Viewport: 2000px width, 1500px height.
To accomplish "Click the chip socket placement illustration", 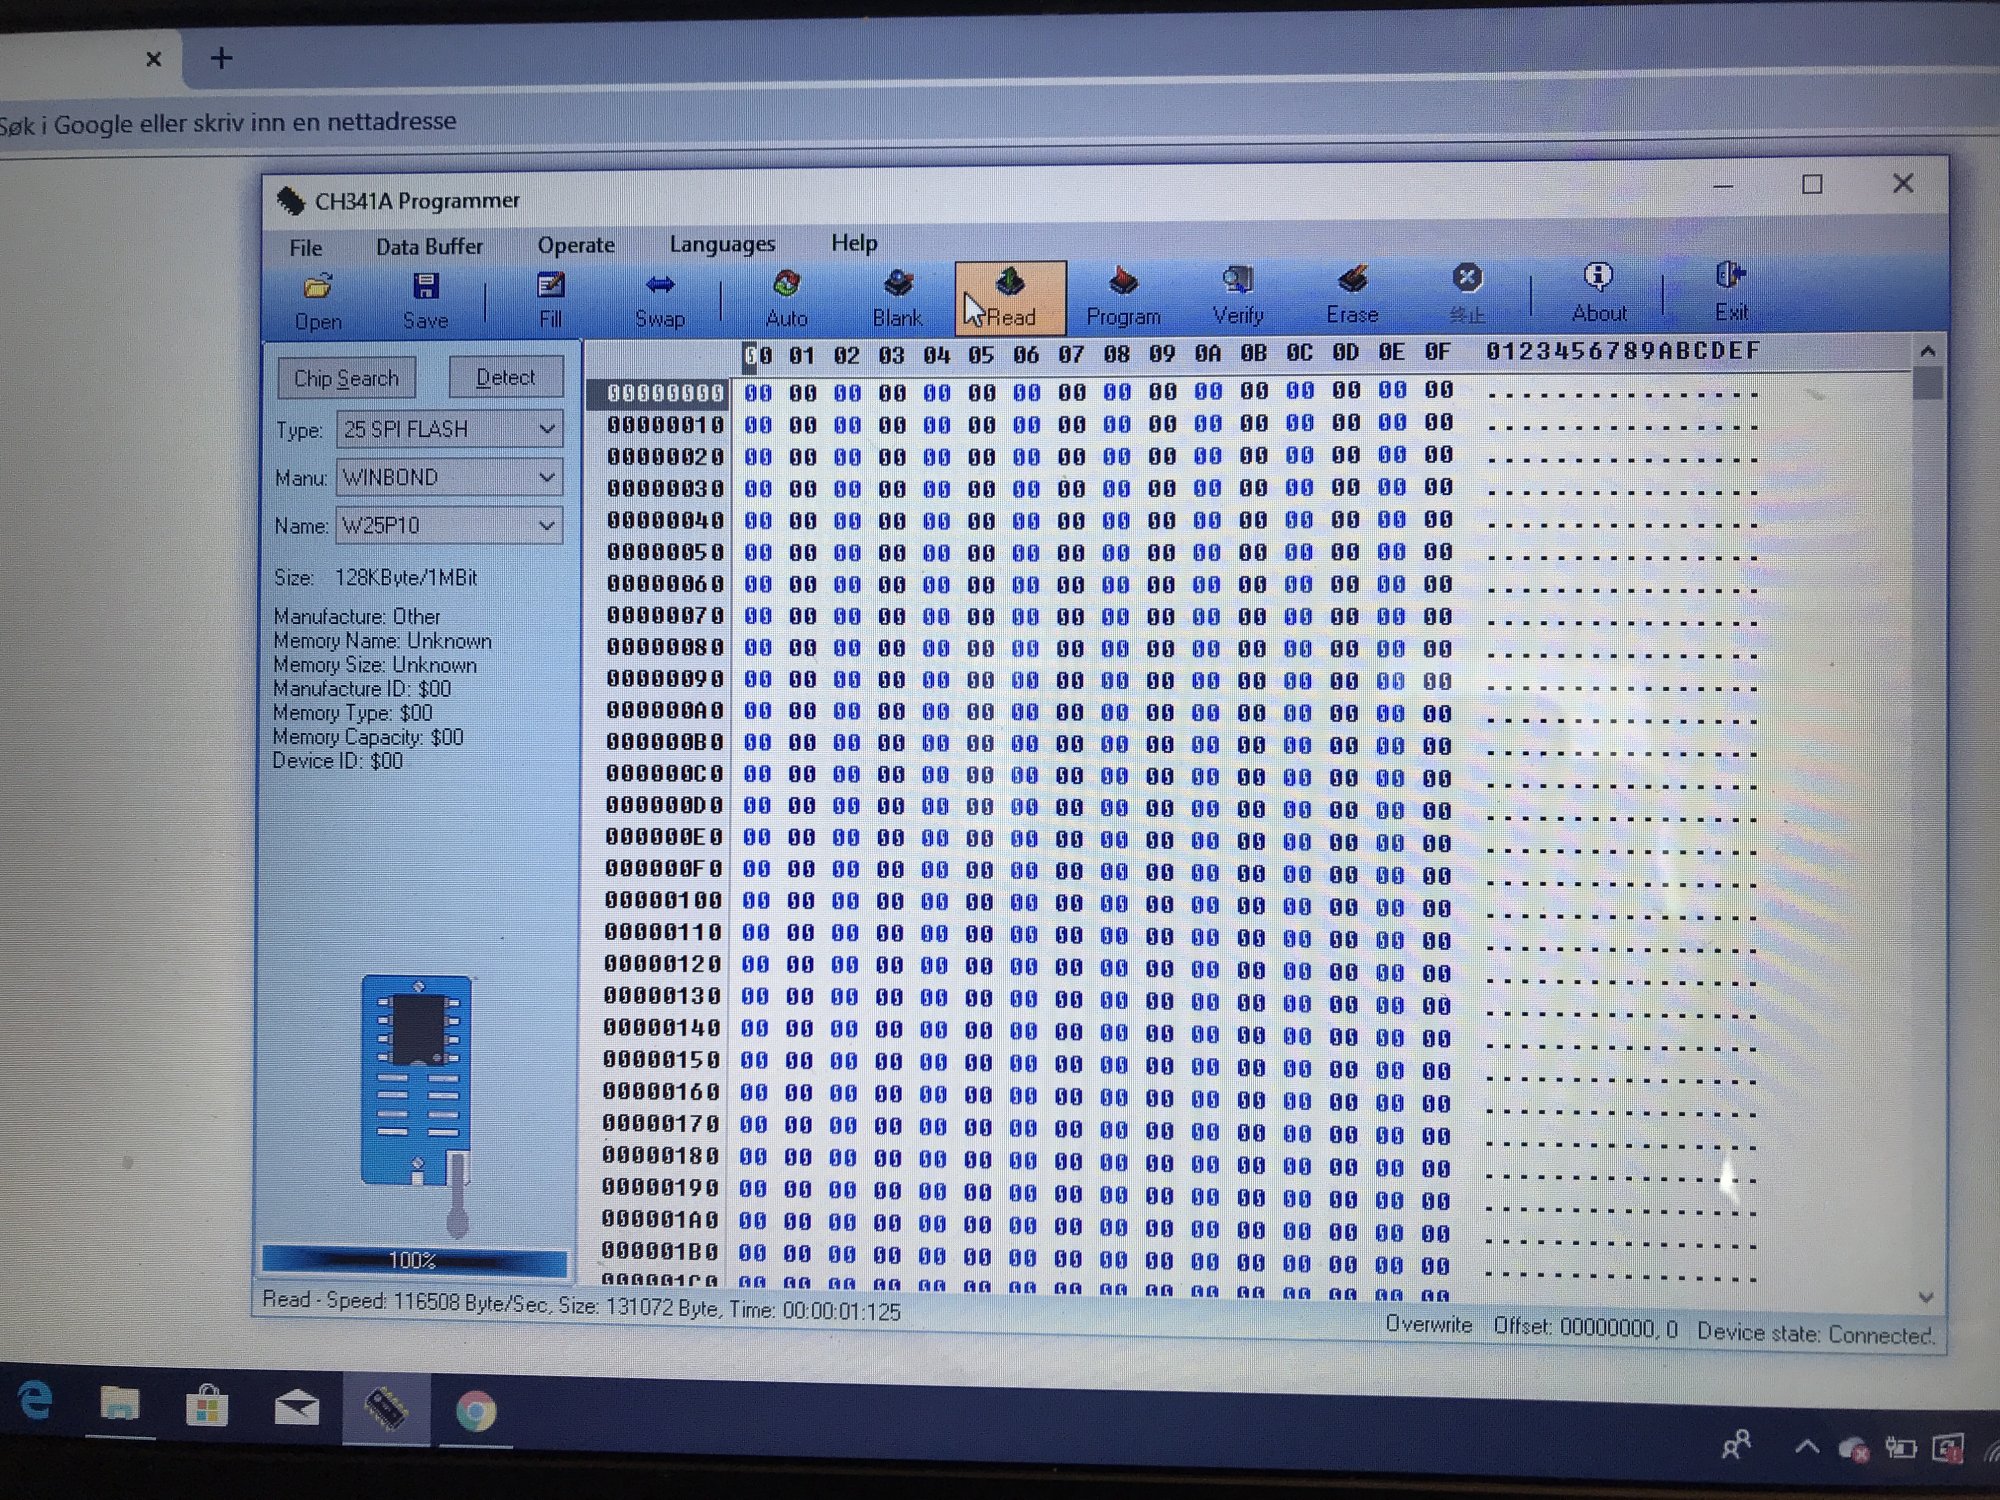I will 418,1104.
